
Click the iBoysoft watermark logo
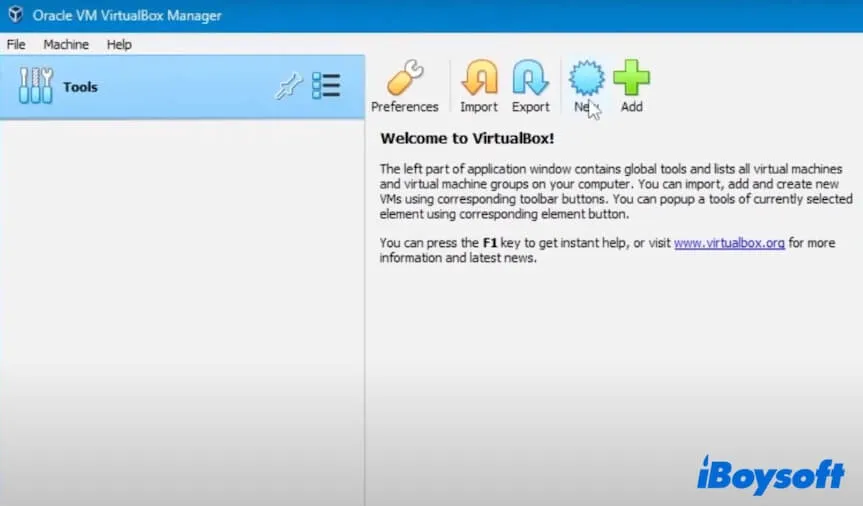[x=770, y=475]
